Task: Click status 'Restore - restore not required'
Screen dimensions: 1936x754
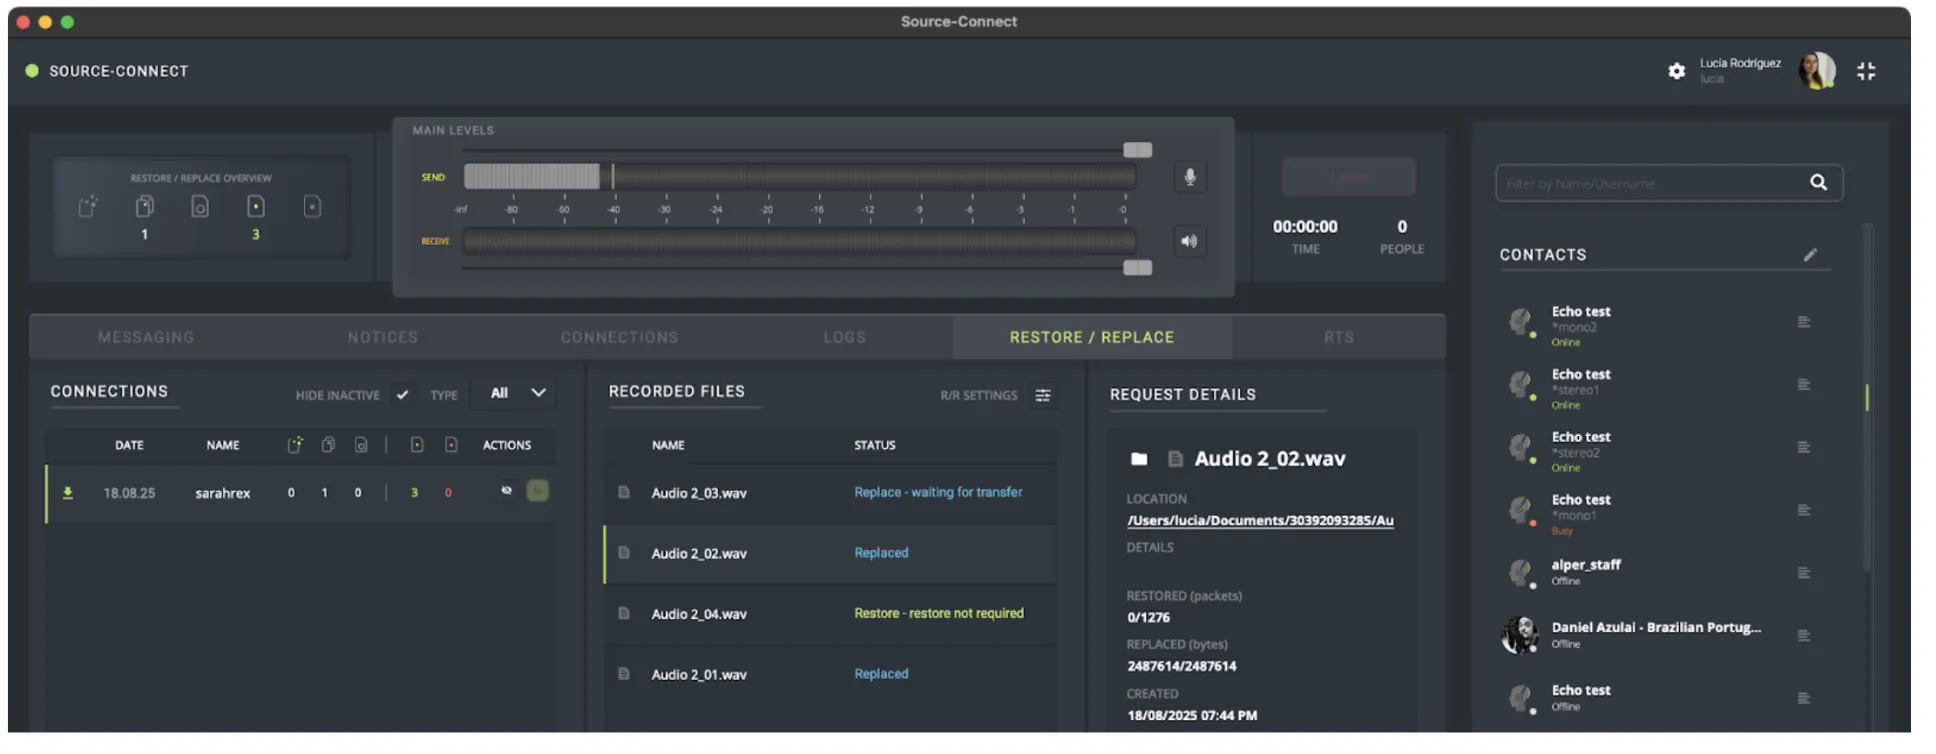Action: (939, 613)
